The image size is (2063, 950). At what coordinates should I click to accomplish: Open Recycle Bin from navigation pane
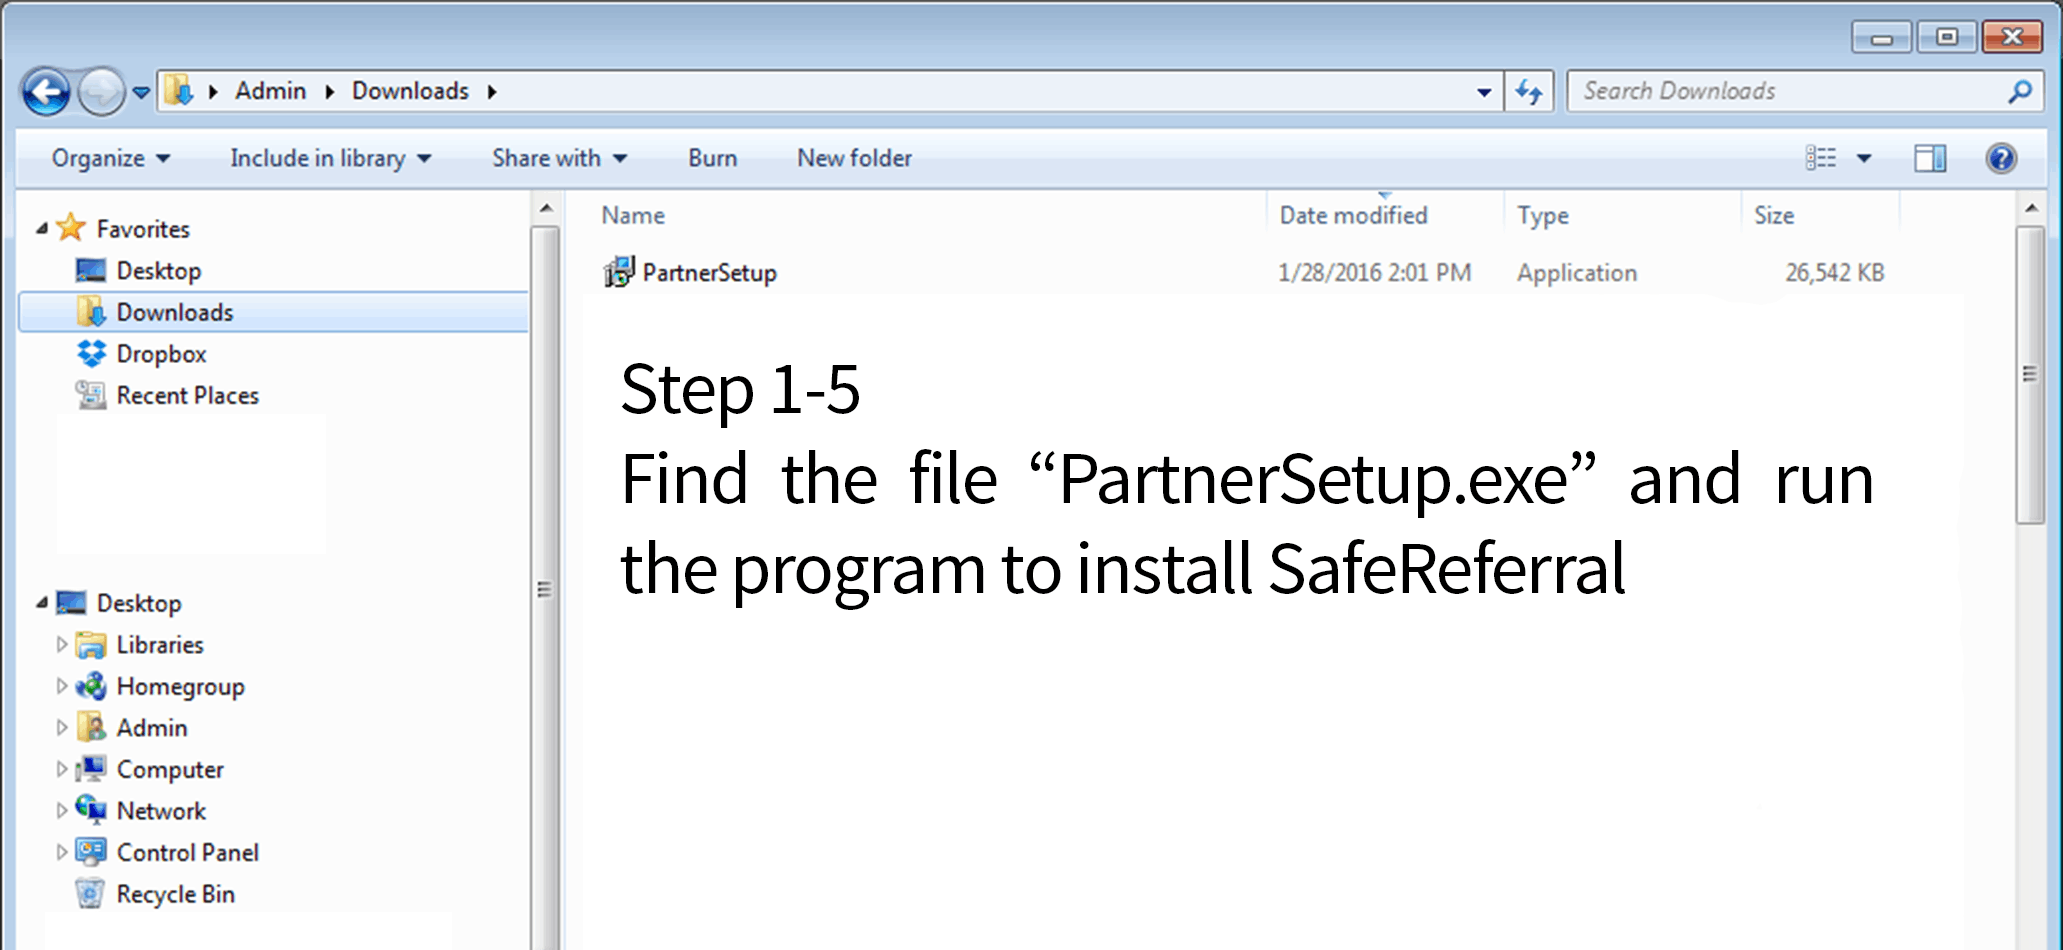tap(175, 894)
